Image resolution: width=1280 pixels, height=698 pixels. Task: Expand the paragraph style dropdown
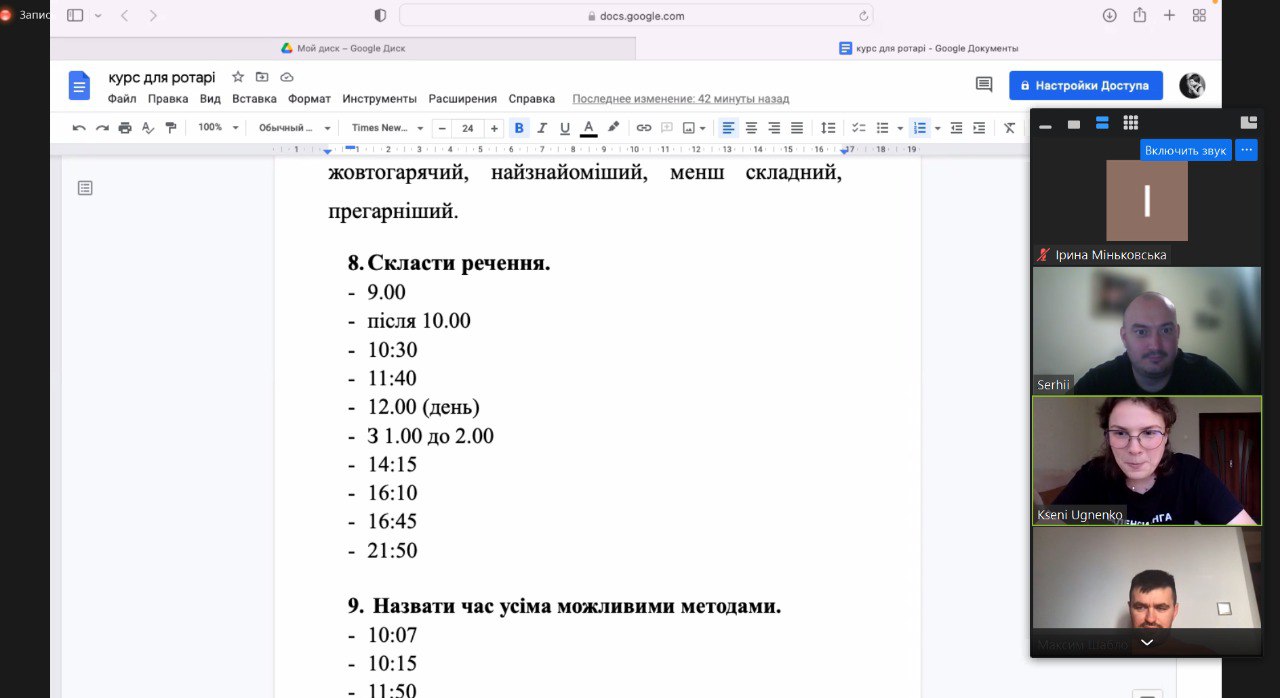294,128
